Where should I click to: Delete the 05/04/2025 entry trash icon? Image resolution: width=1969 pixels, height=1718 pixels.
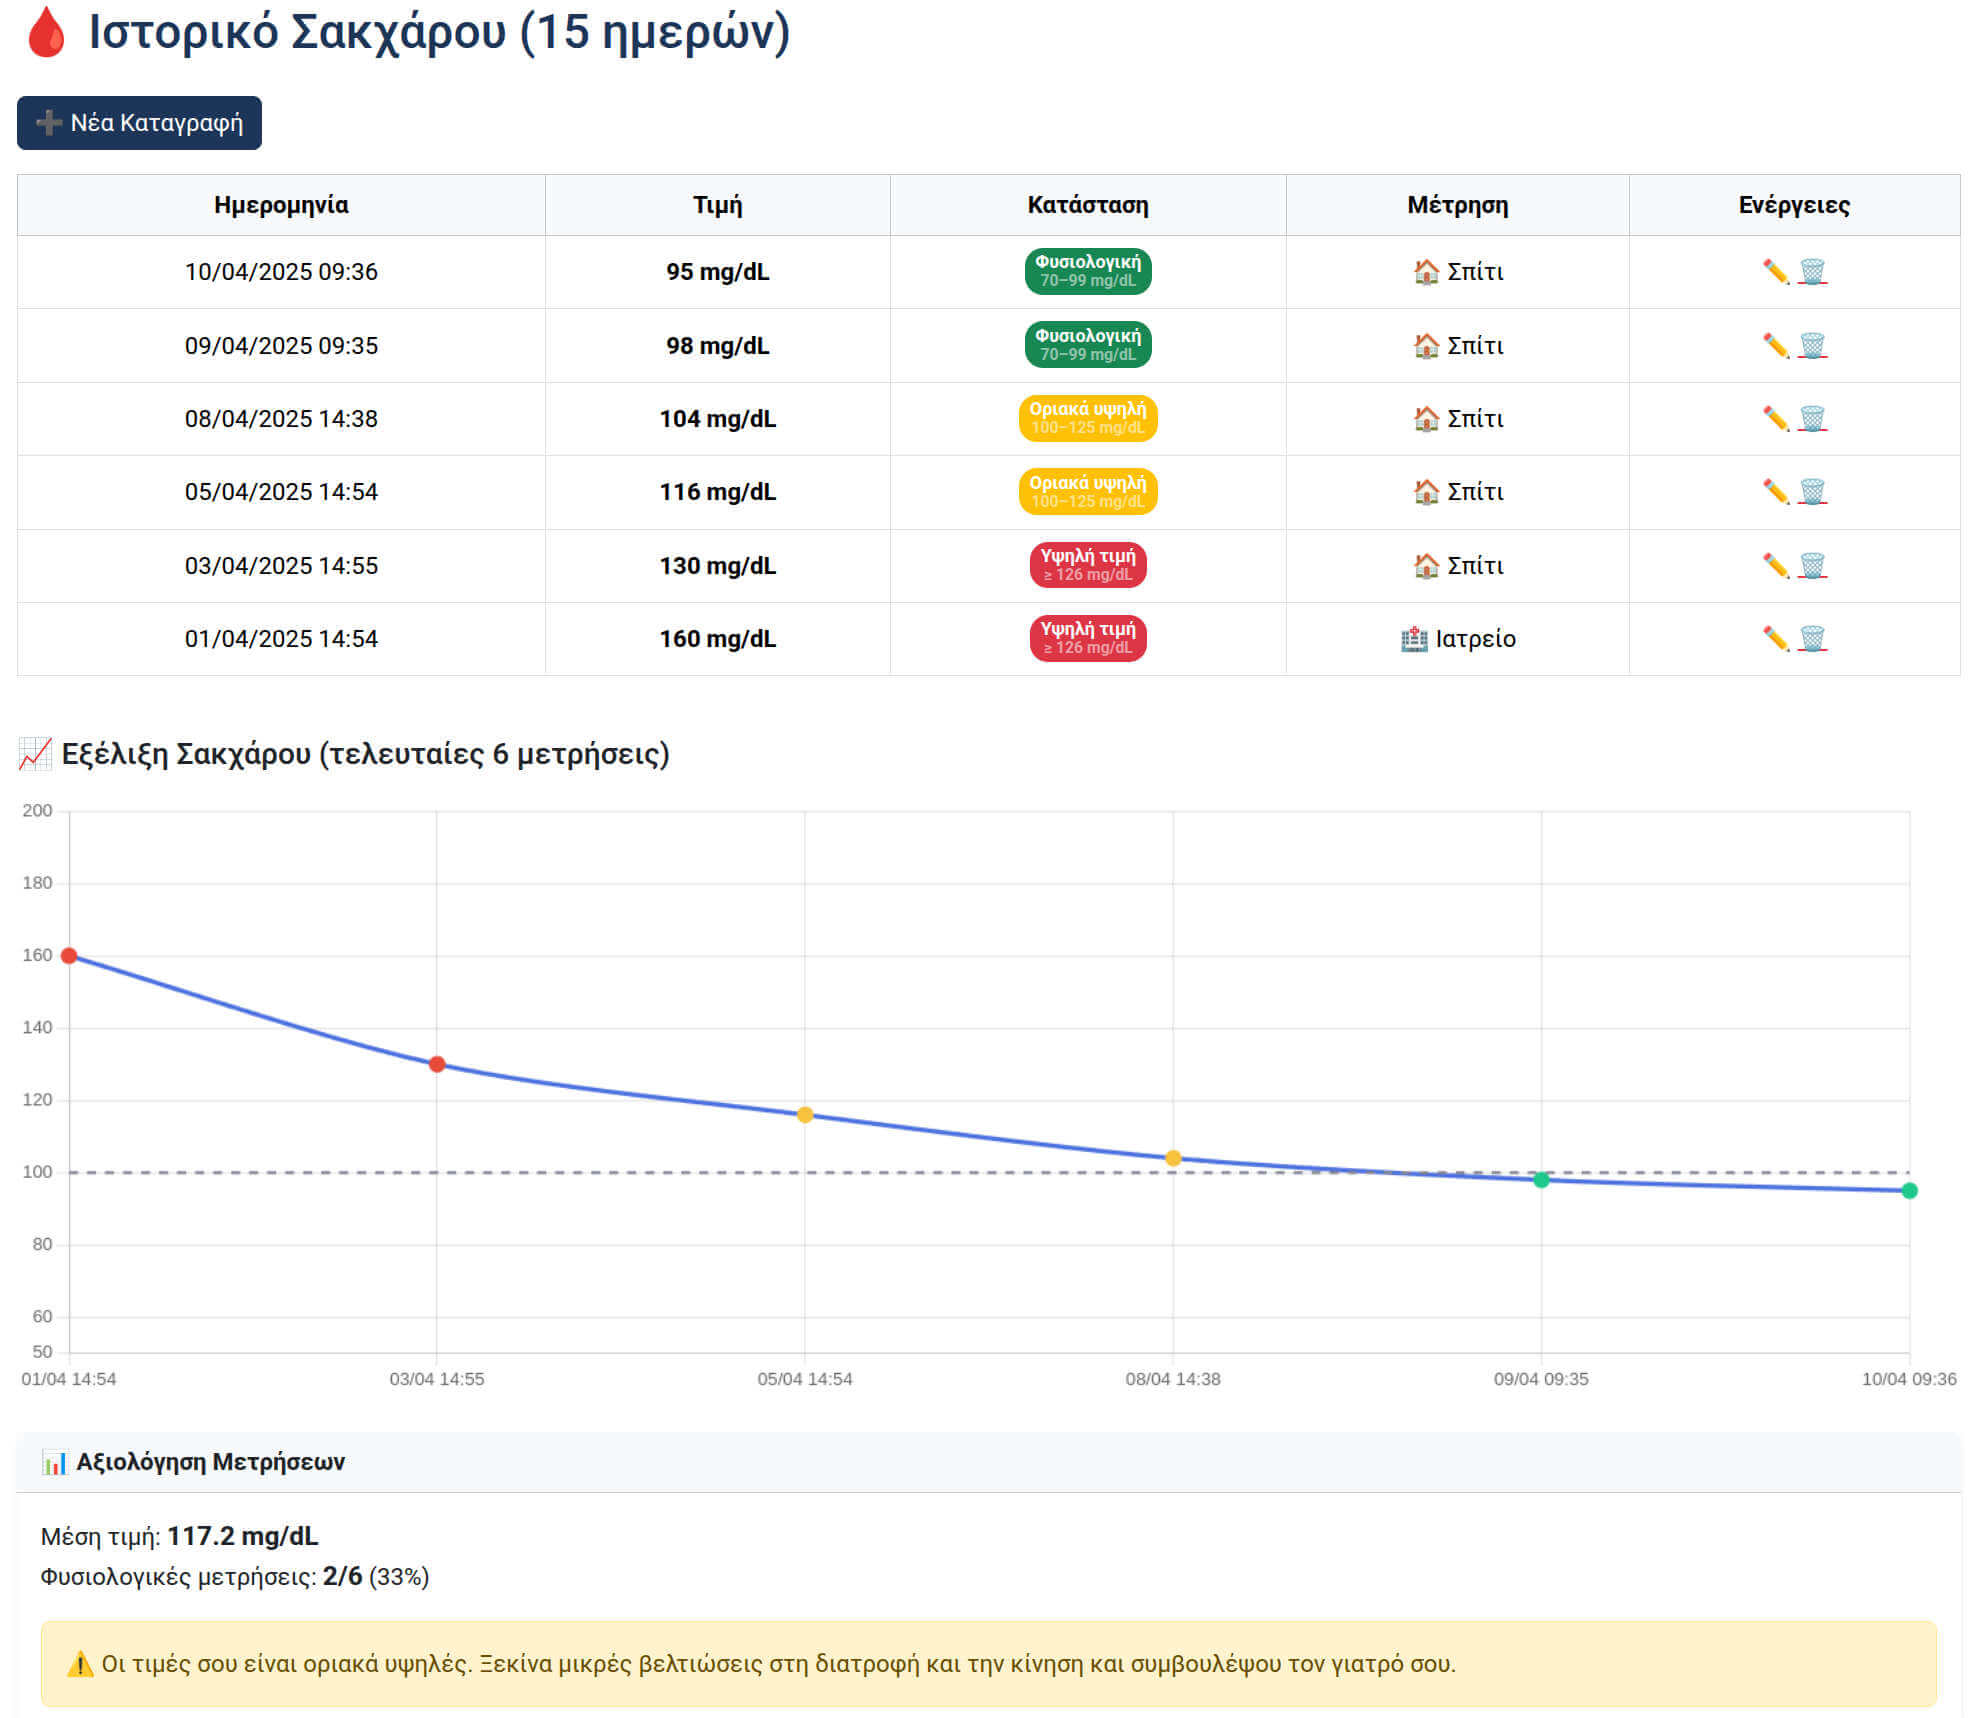(1812, 492)
